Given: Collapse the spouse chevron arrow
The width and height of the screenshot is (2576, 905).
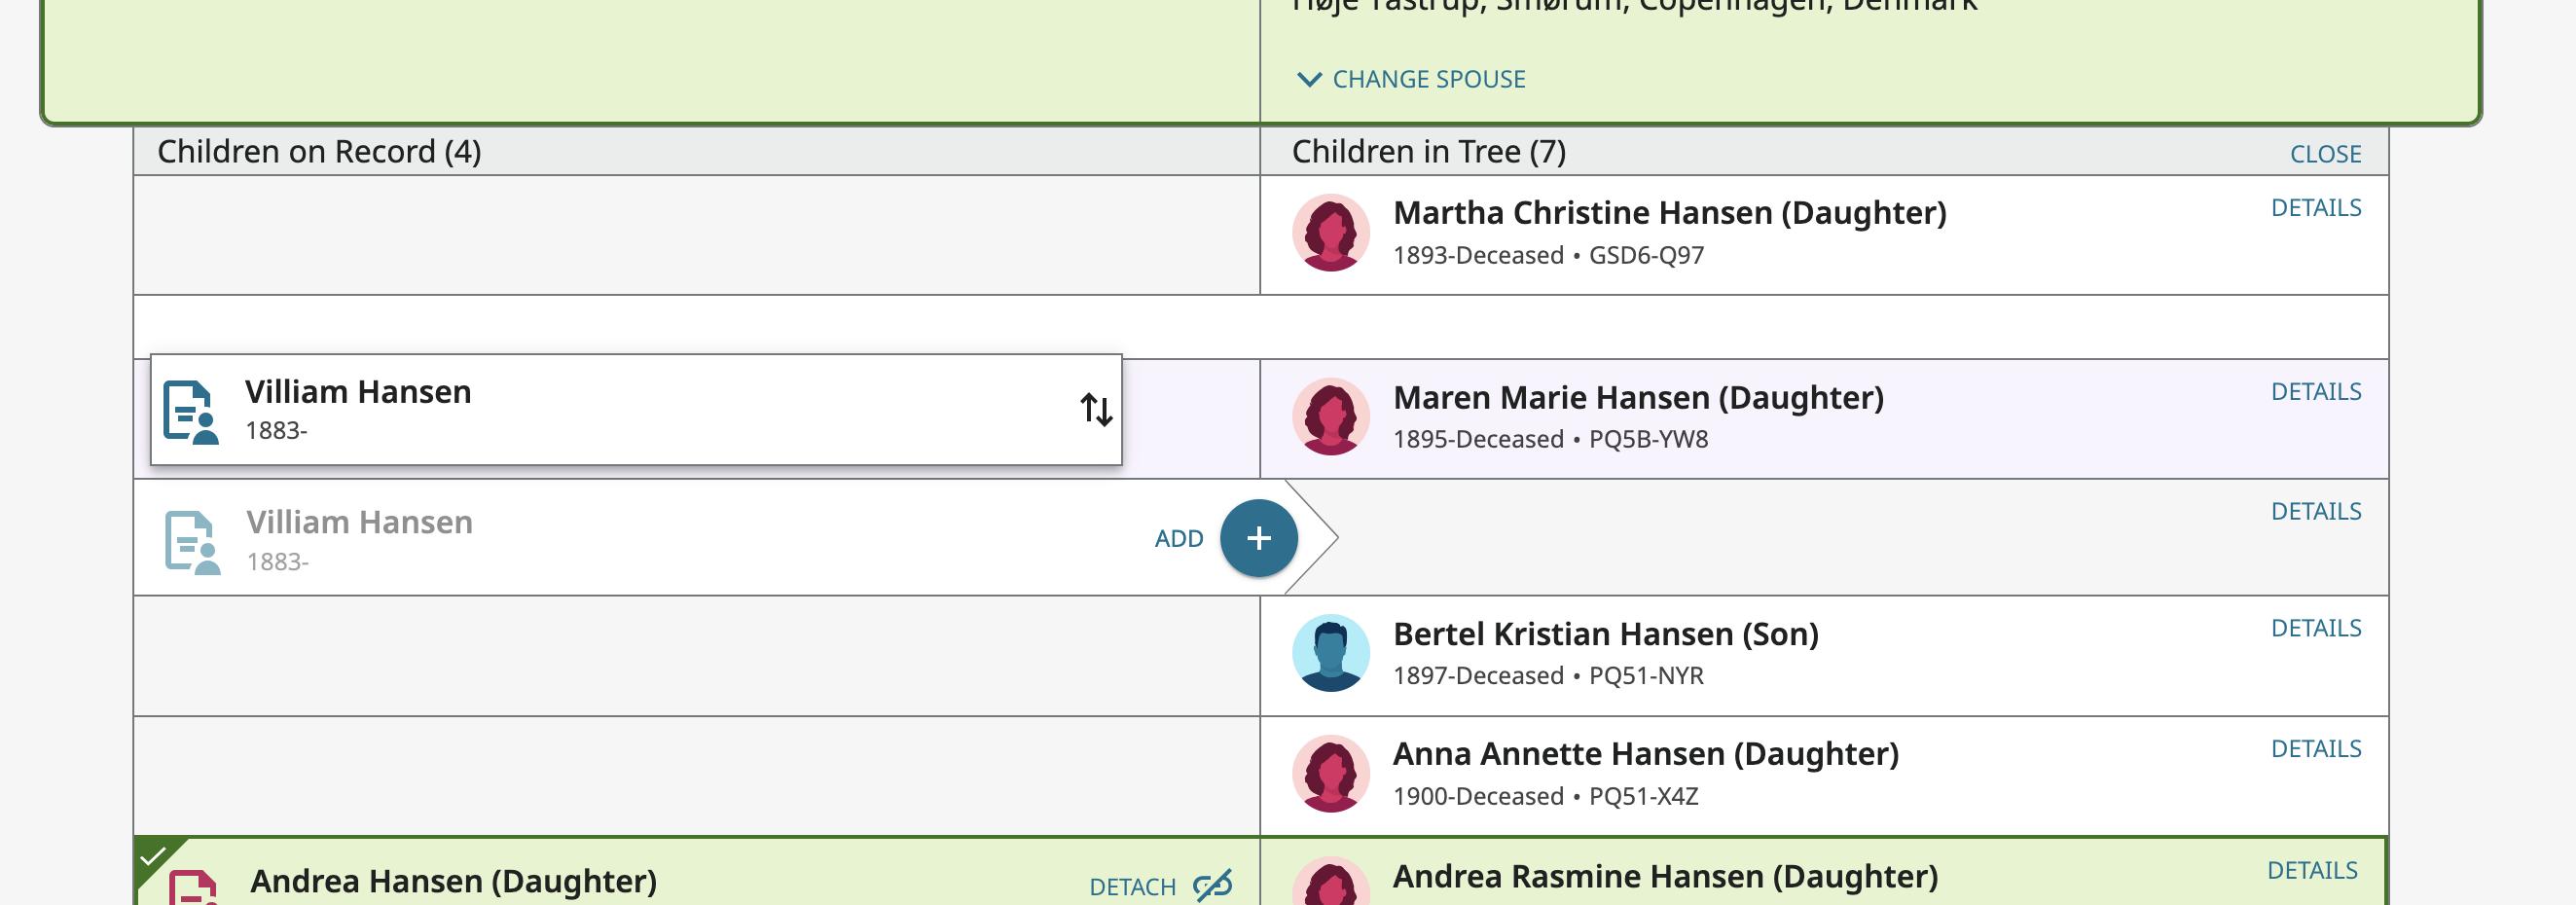Looking at the screenshot, I should [1308, 79].
